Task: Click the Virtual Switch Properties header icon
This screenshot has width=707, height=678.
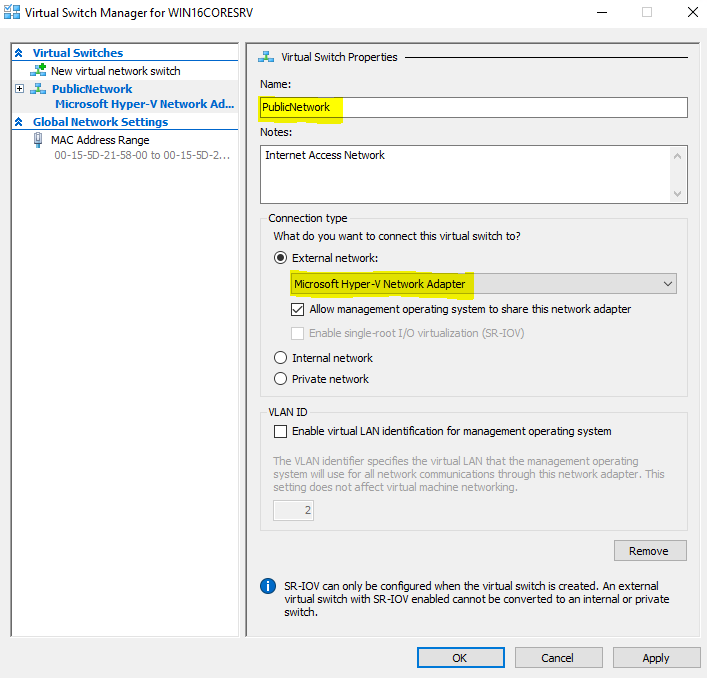Action: pyautogui.click(x=266, y=57)
